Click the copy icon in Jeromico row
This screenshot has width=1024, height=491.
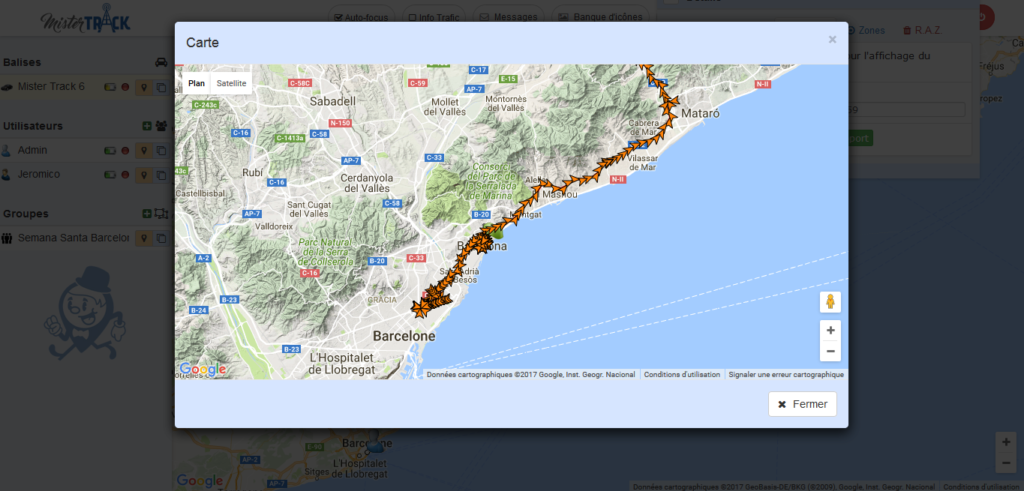(x=161, y=175)
